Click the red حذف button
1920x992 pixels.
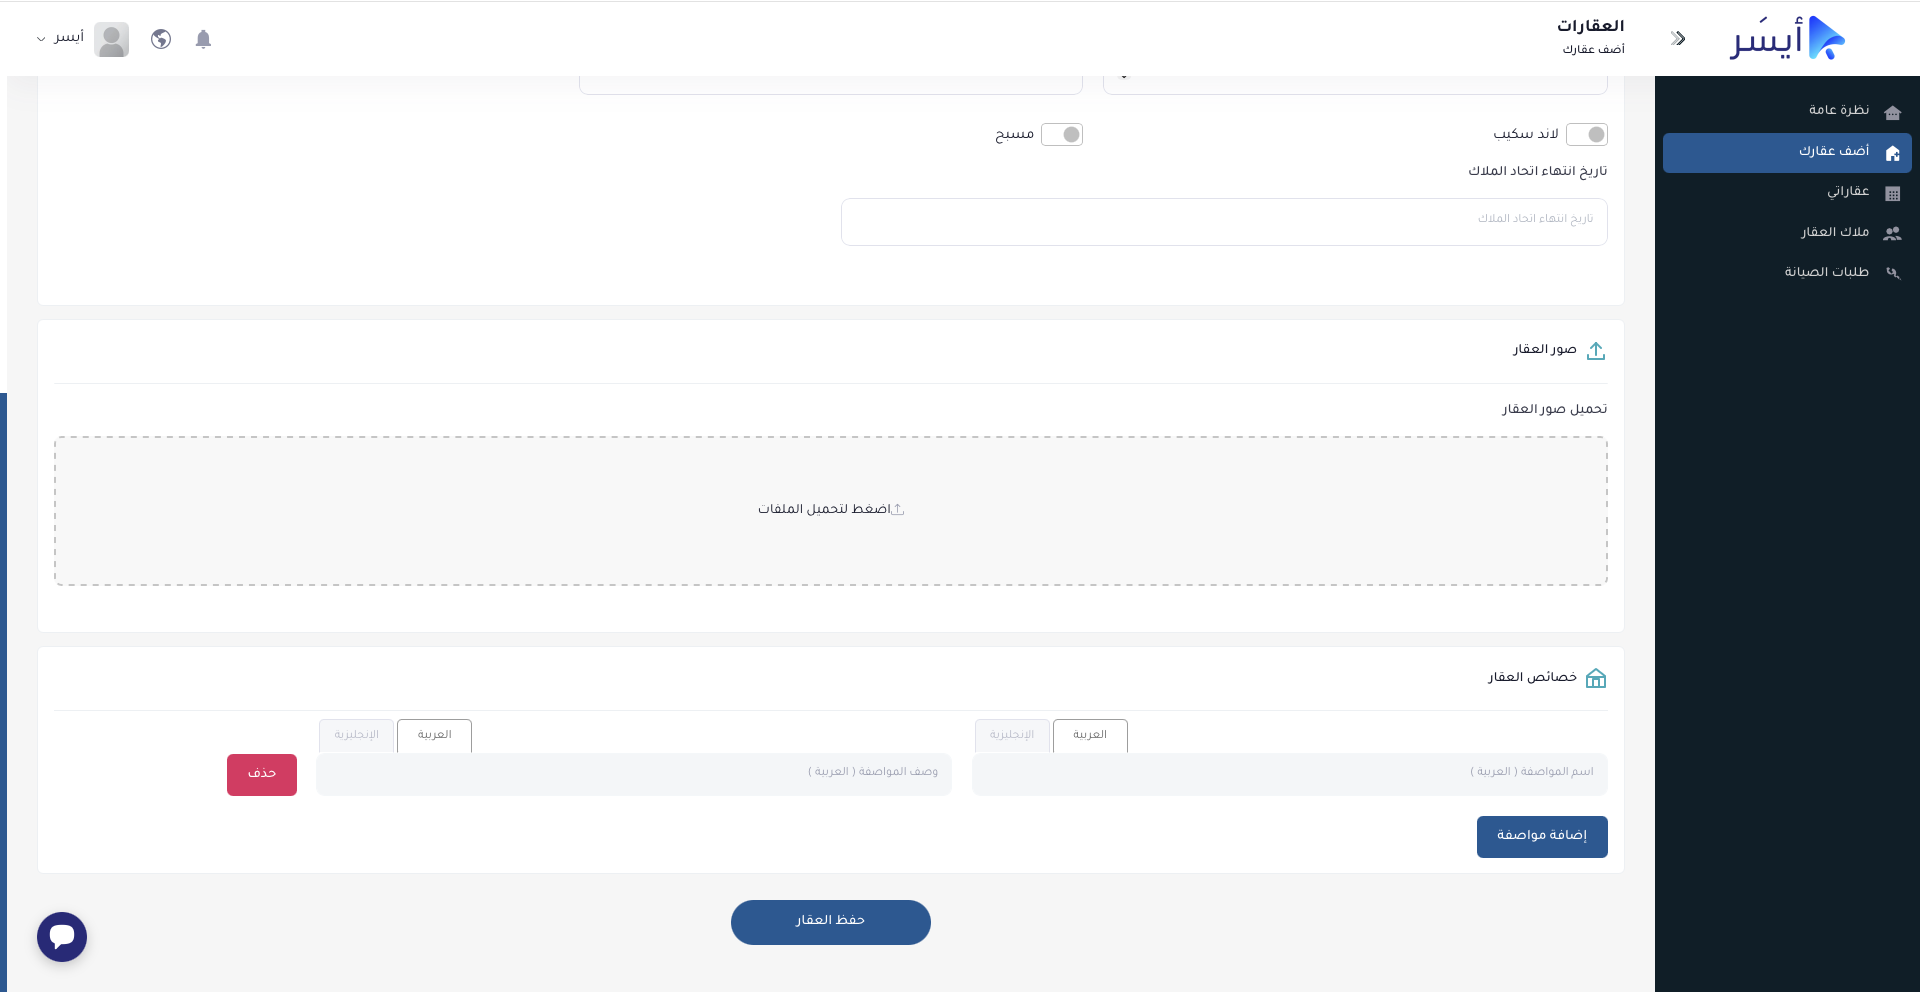(262, 774)
